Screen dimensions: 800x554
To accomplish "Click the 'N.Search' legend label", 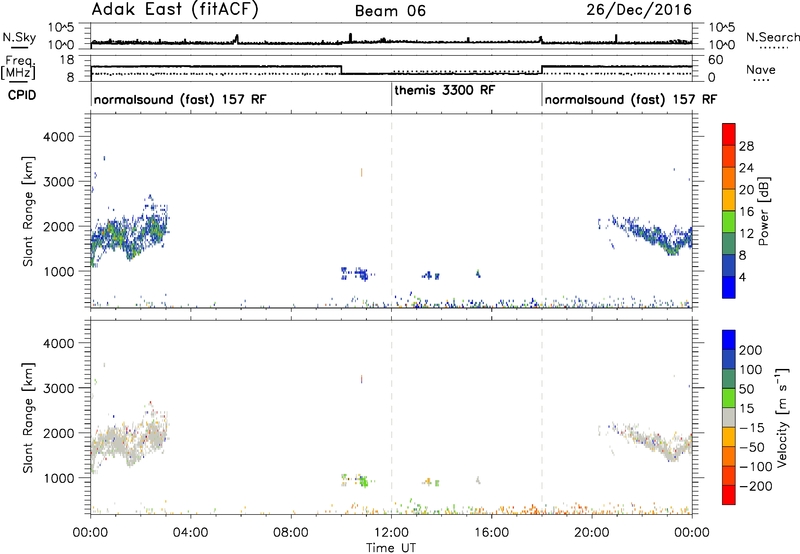I will [772, 37].
